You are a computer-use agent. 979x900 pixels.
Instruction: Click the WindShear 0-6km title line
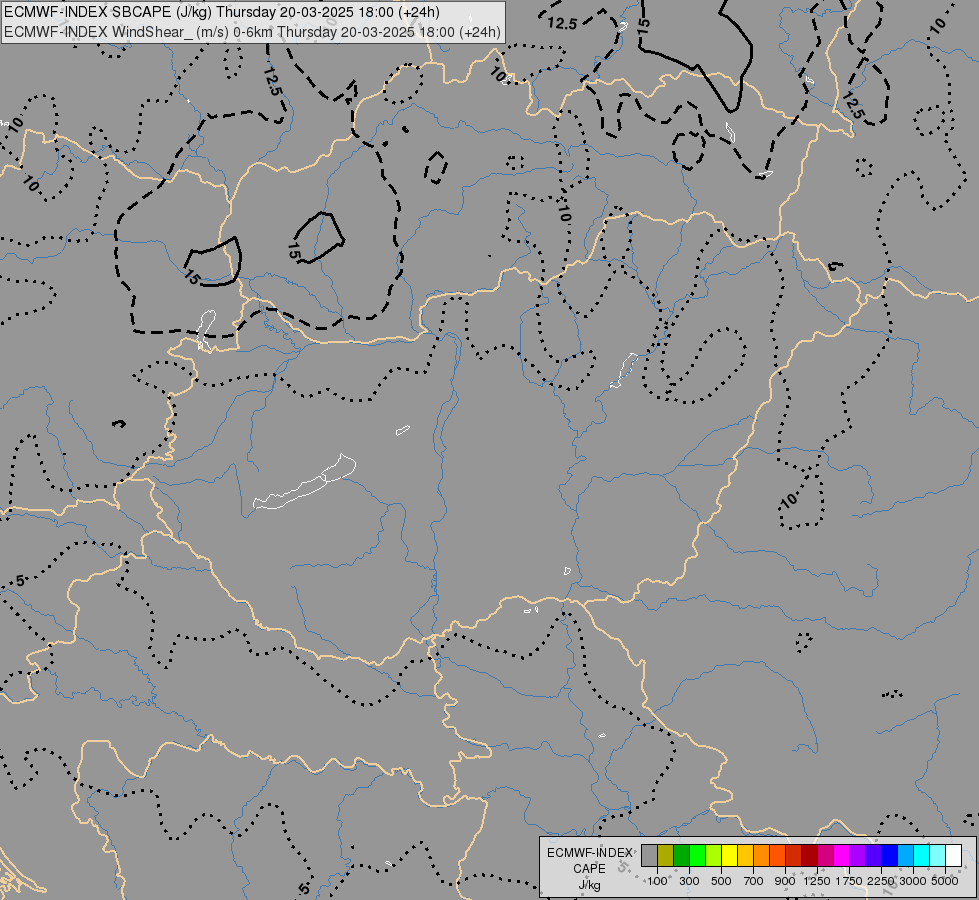point(252,32)
